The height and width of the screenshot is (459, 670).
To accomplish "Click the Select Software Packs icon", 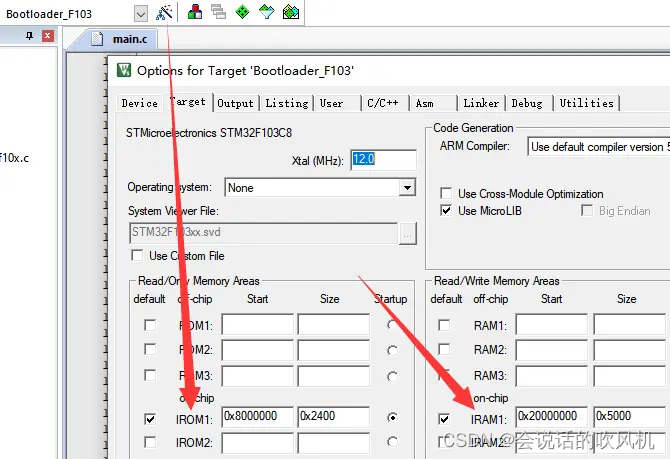I will 267,12.
